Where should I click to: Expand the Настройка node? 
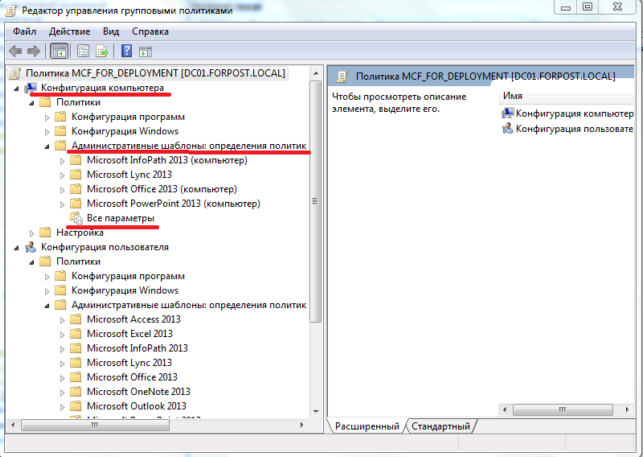32,233
